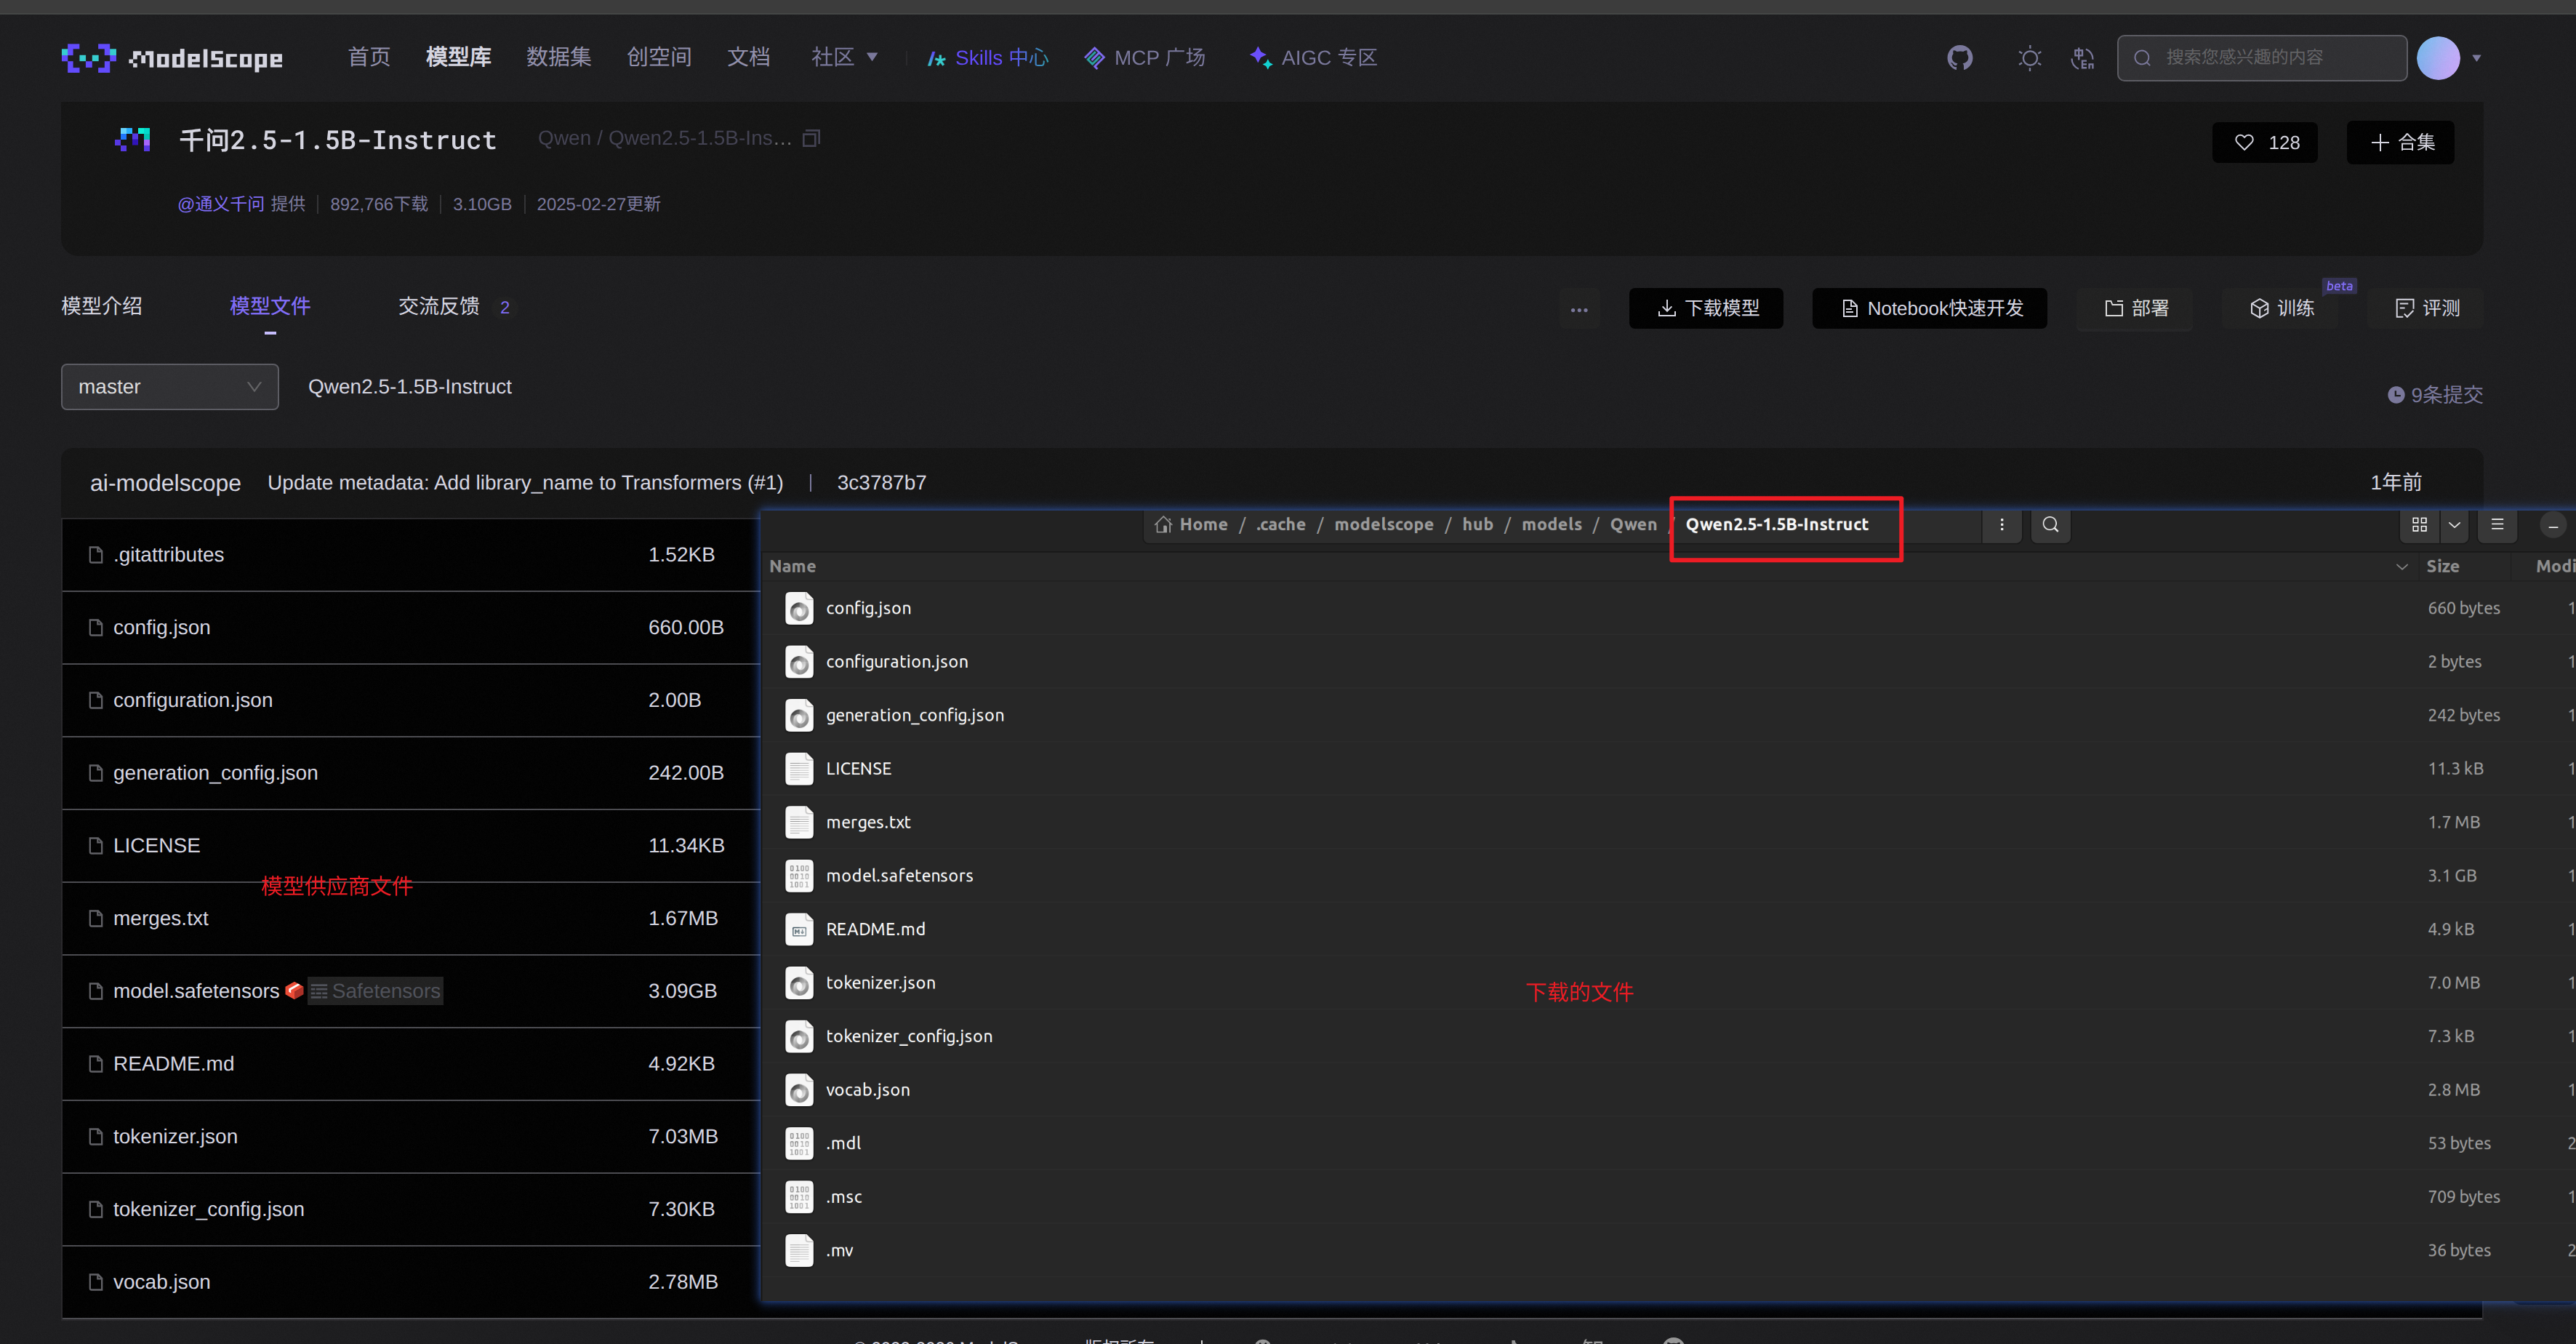Open the more options ellipsis button
The height and width of the screenshot is (1344, 2576).
[1579, 309]
